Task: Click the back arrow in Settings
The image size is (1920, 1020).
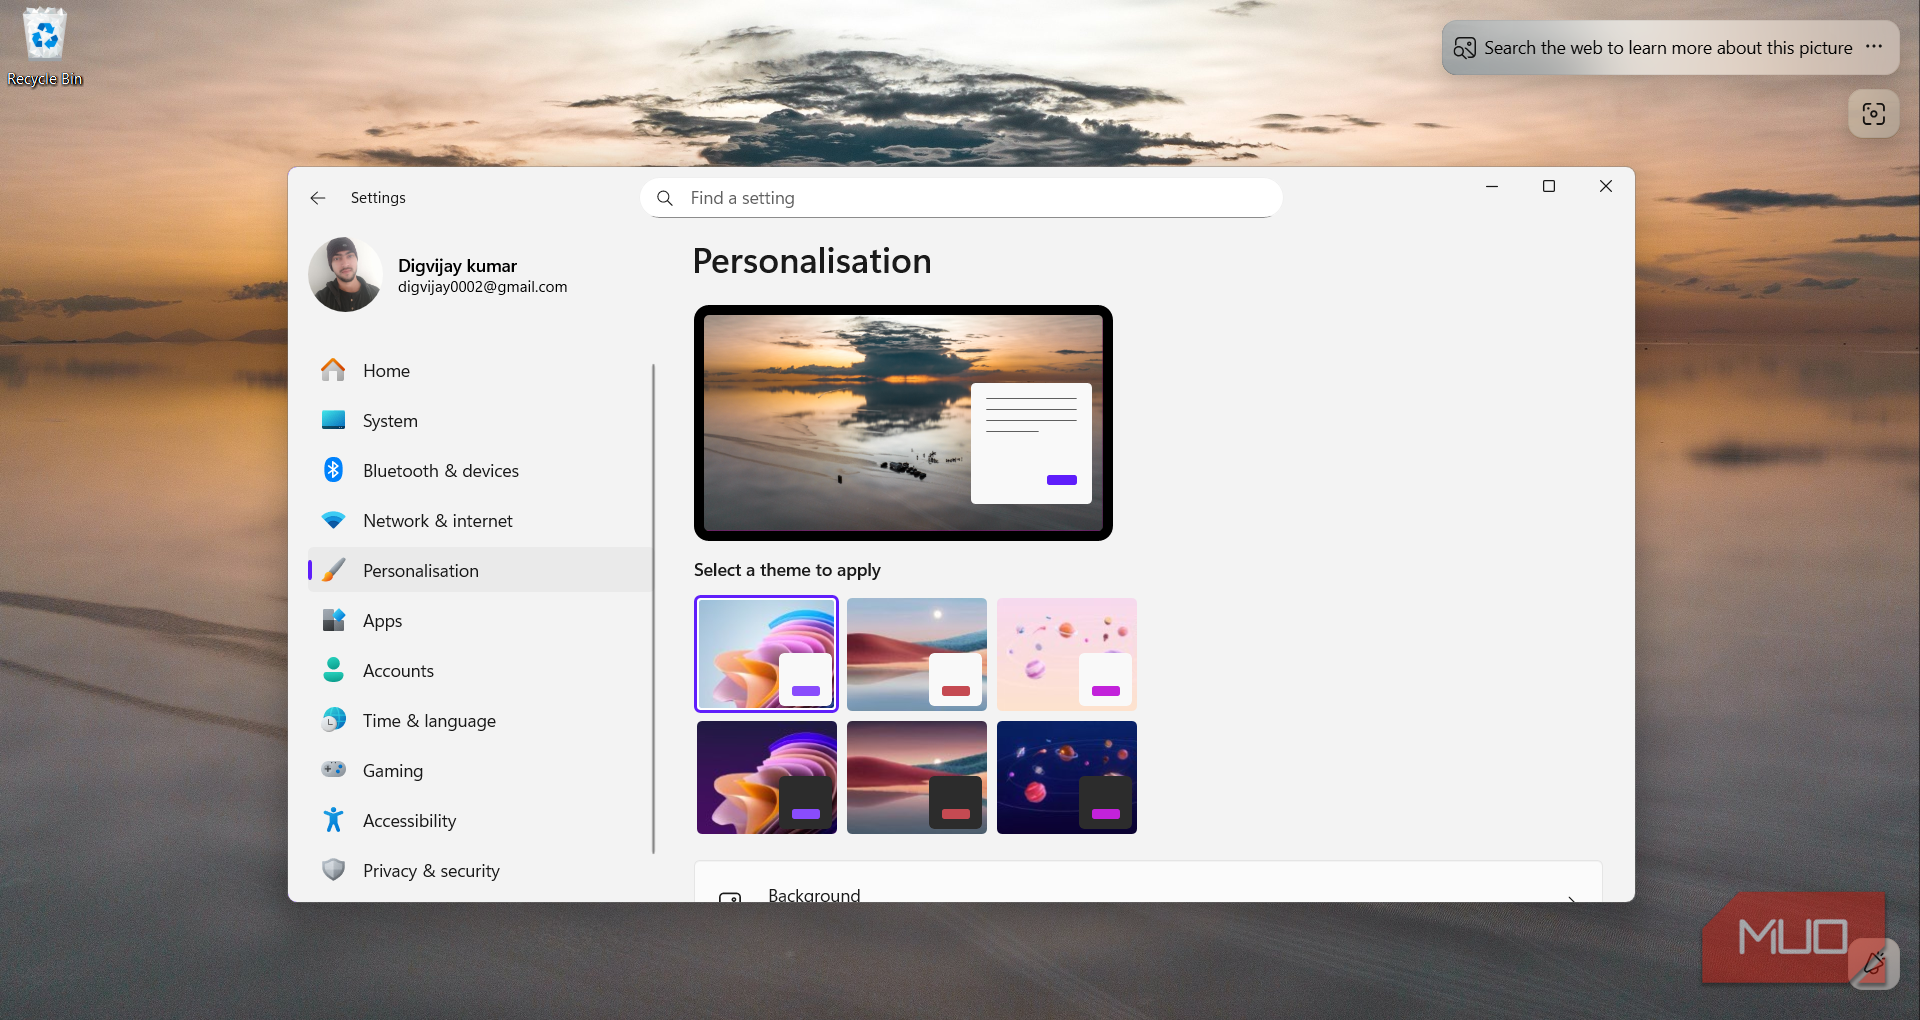Action: pyautogui.click(x=318, y=198)
